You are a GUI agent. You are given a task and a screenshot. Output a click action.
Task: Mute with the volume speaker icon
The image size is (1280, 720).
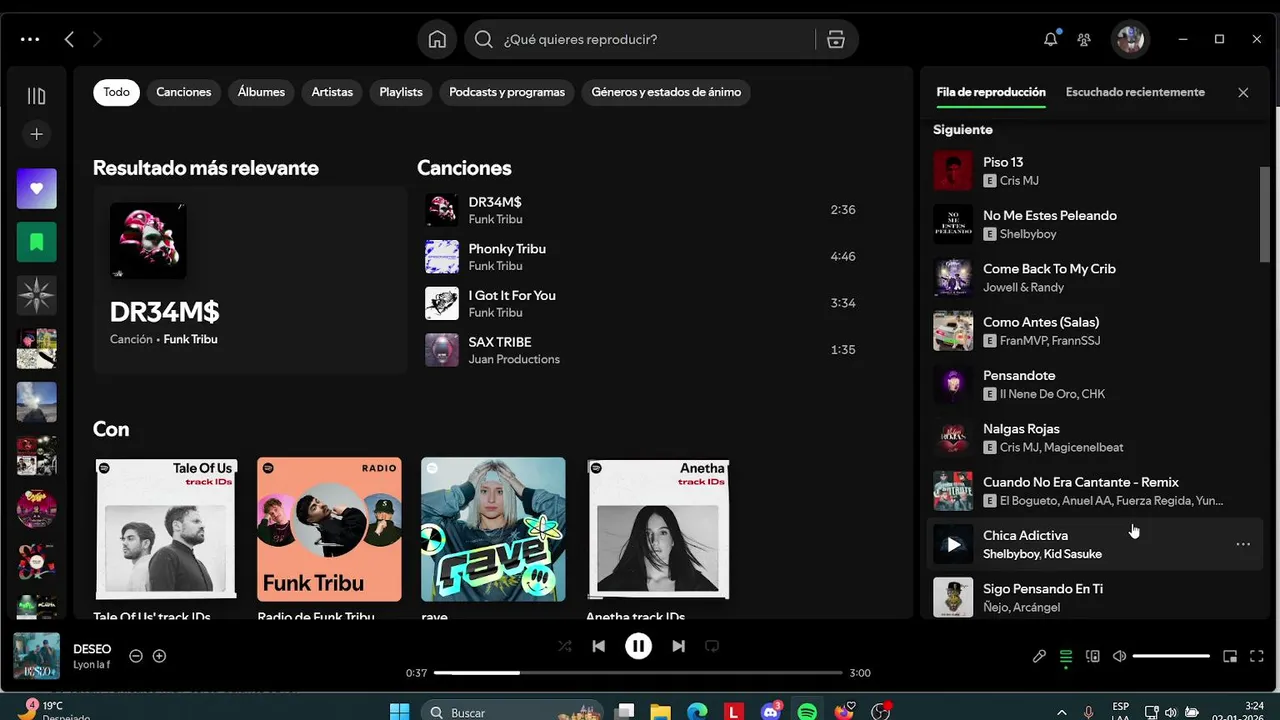click(1120, 656)
